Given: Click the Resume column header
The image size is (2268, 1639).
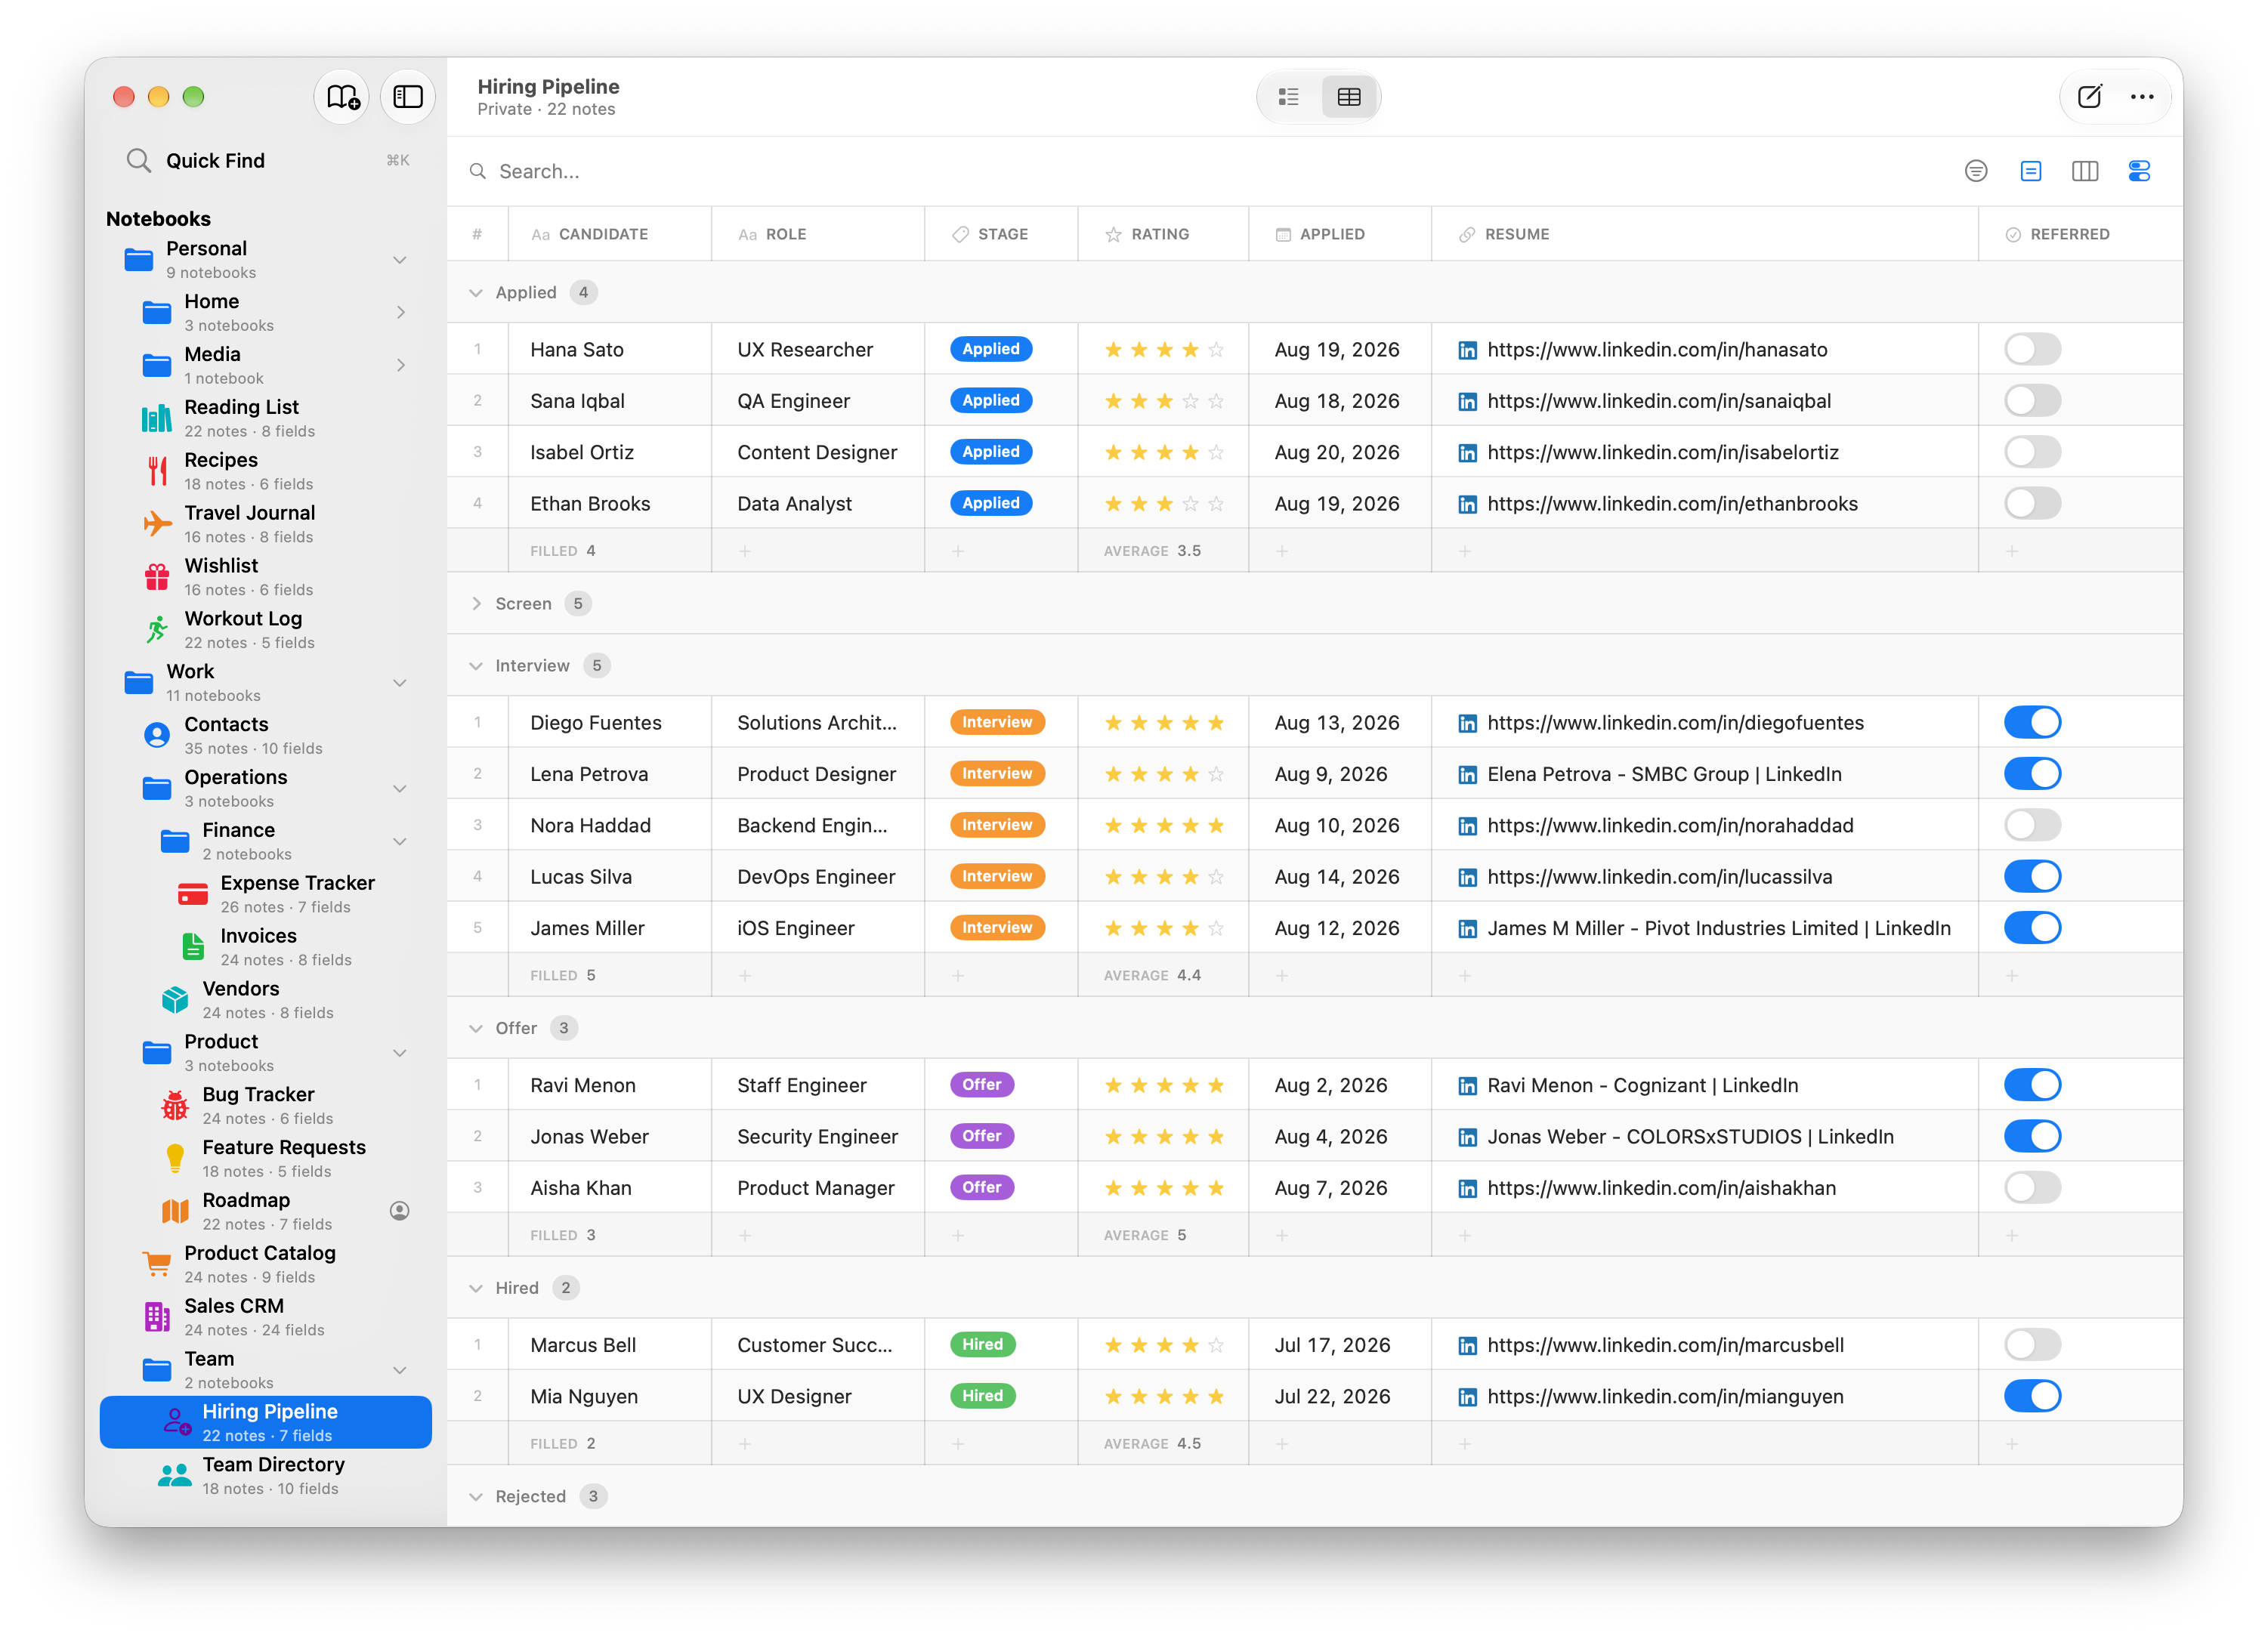Looking at the screenshot, I should 1704,234.
